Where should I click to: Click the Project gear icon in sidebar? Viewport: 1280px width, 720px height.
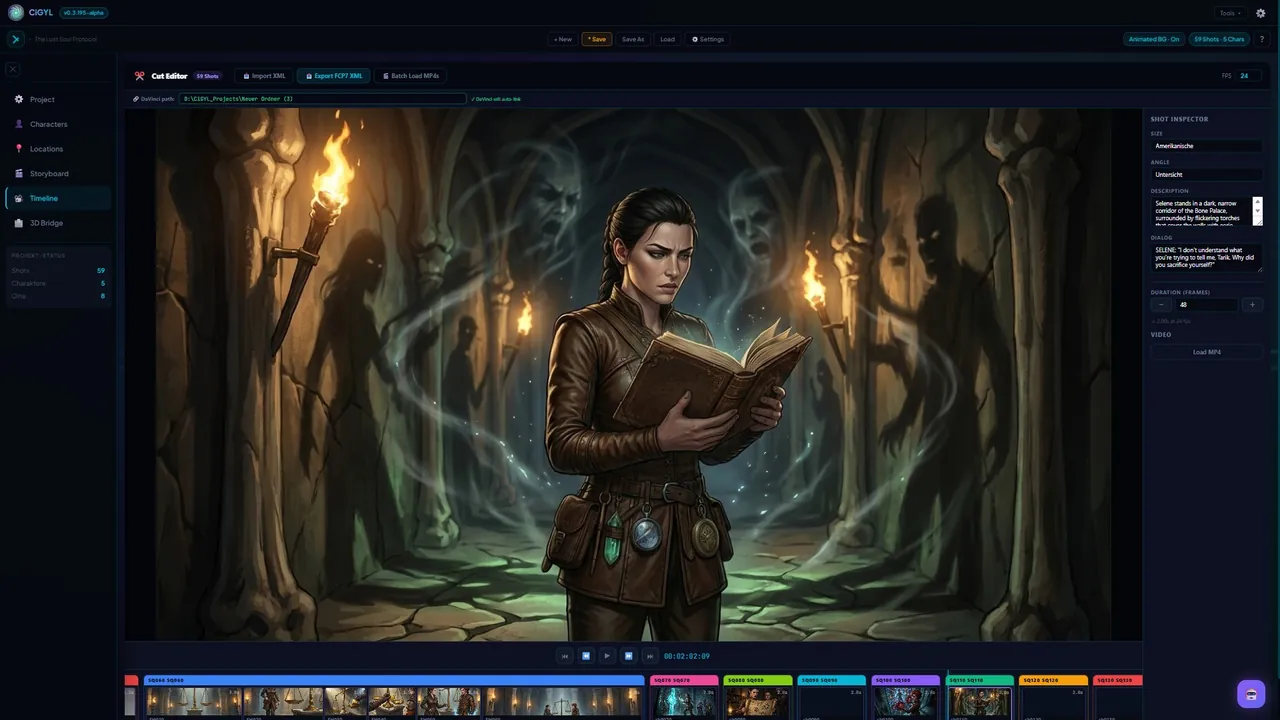coord(19,99)
